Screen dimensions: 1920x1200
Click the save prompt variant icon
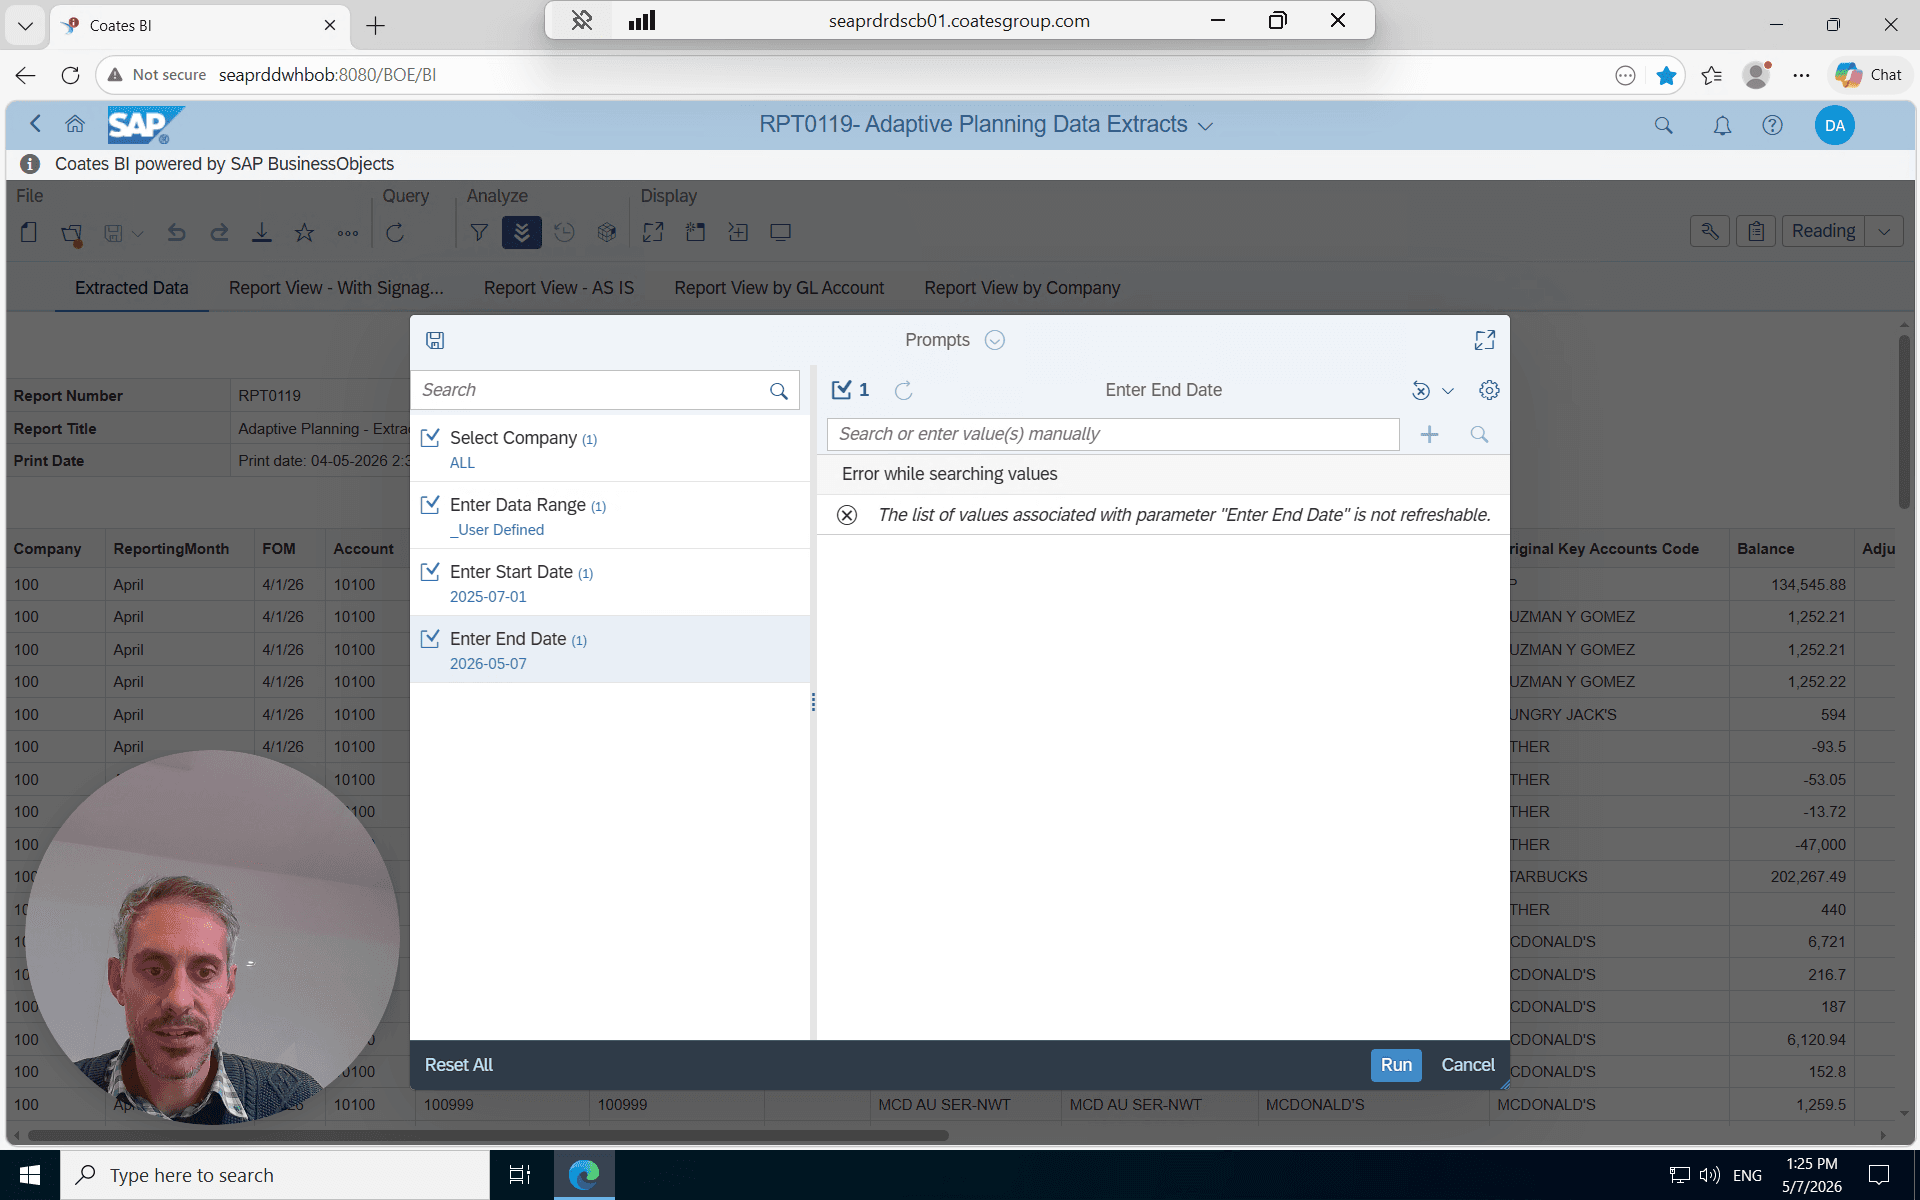pyautogui.click(x=435, y=340)
